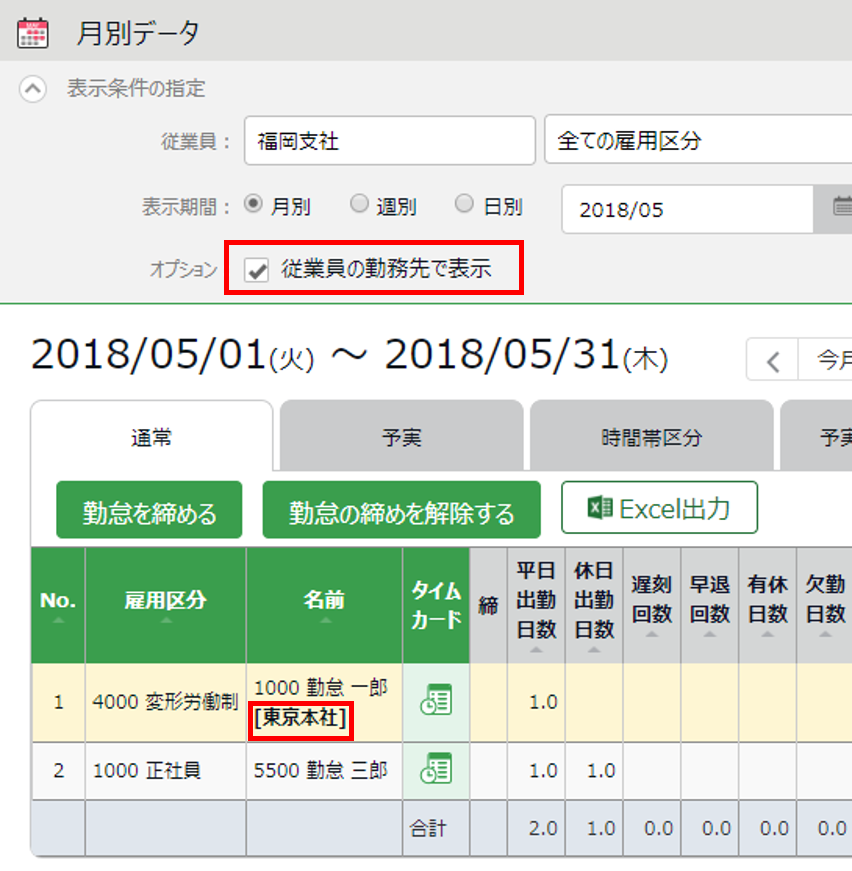Image resolution: width=852 pixels, height=871 pixels.
Task: Sort by 雇用区分 column
Action: (165, 621)
